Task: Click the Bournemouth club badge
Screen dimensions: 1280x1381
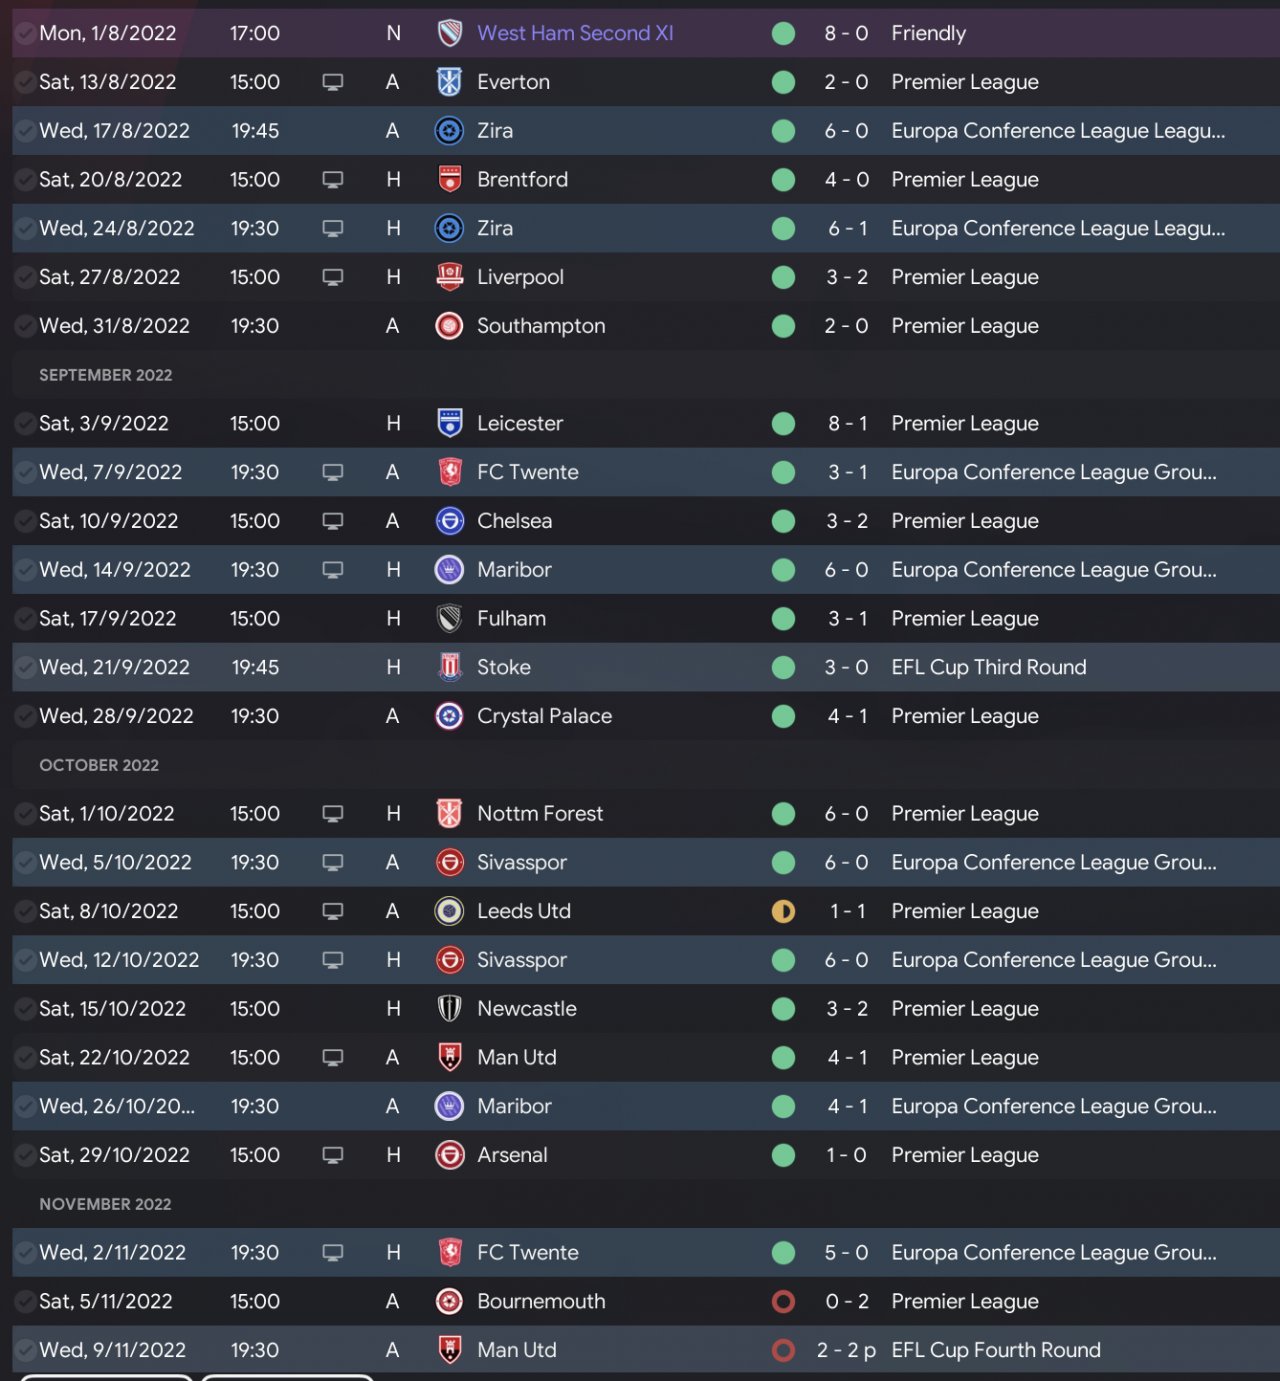Action: (x=450, y=1301)
